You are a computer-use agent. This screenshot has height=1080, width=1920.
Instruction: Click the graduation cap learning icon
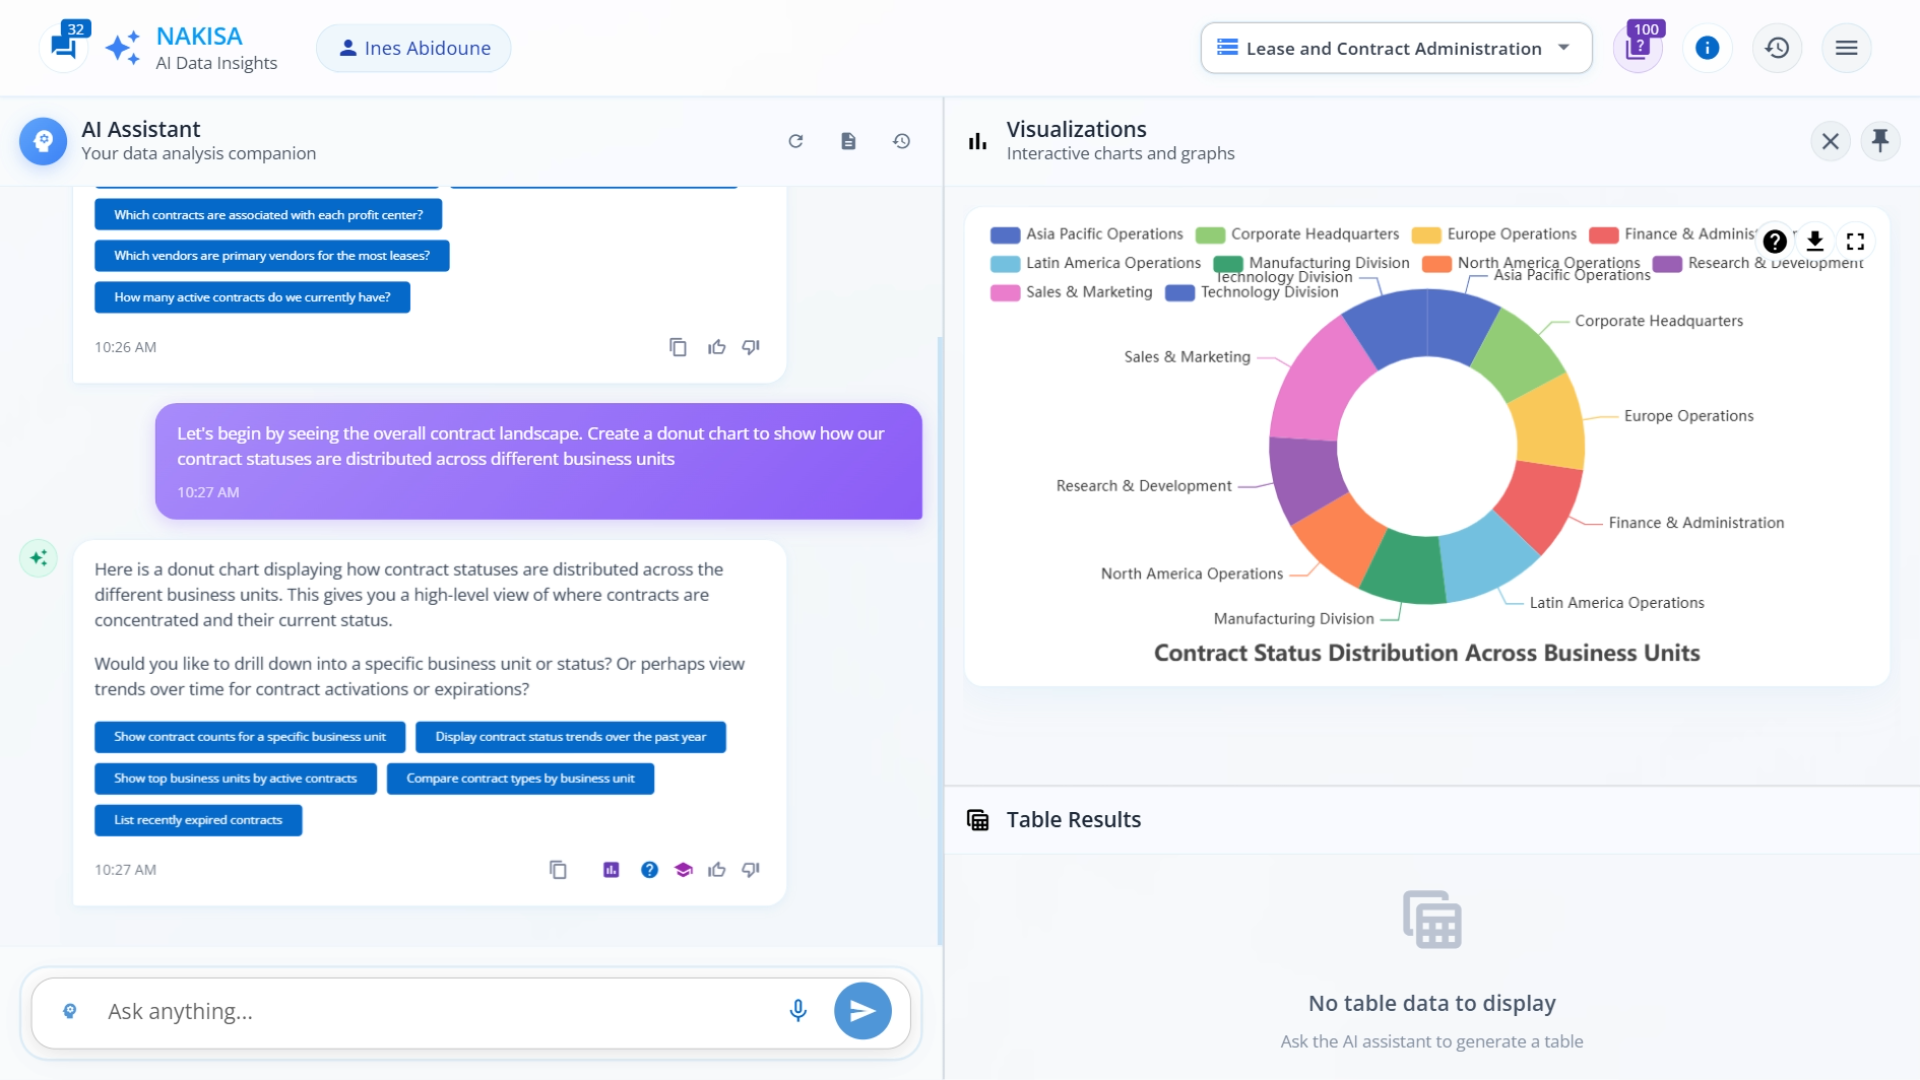tap(684, 869)
